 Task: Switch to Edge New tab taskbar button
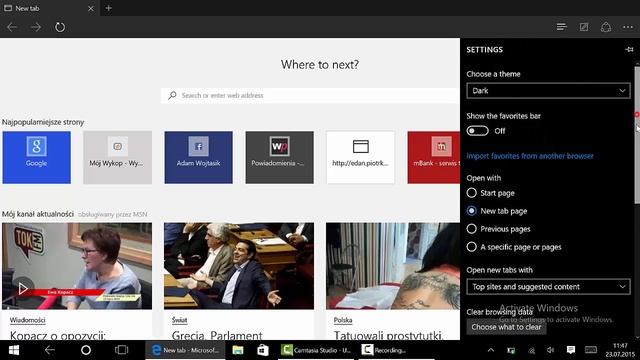[x=186, y=350]
